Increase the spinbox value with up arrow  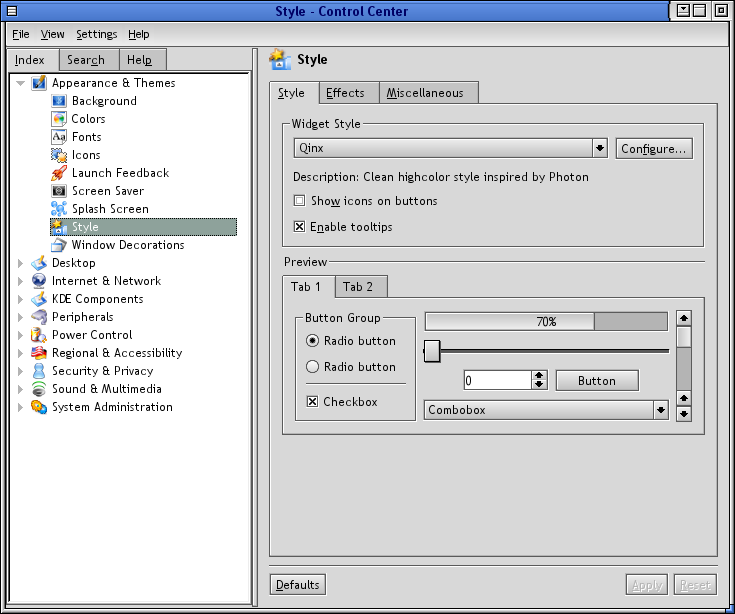539,375
